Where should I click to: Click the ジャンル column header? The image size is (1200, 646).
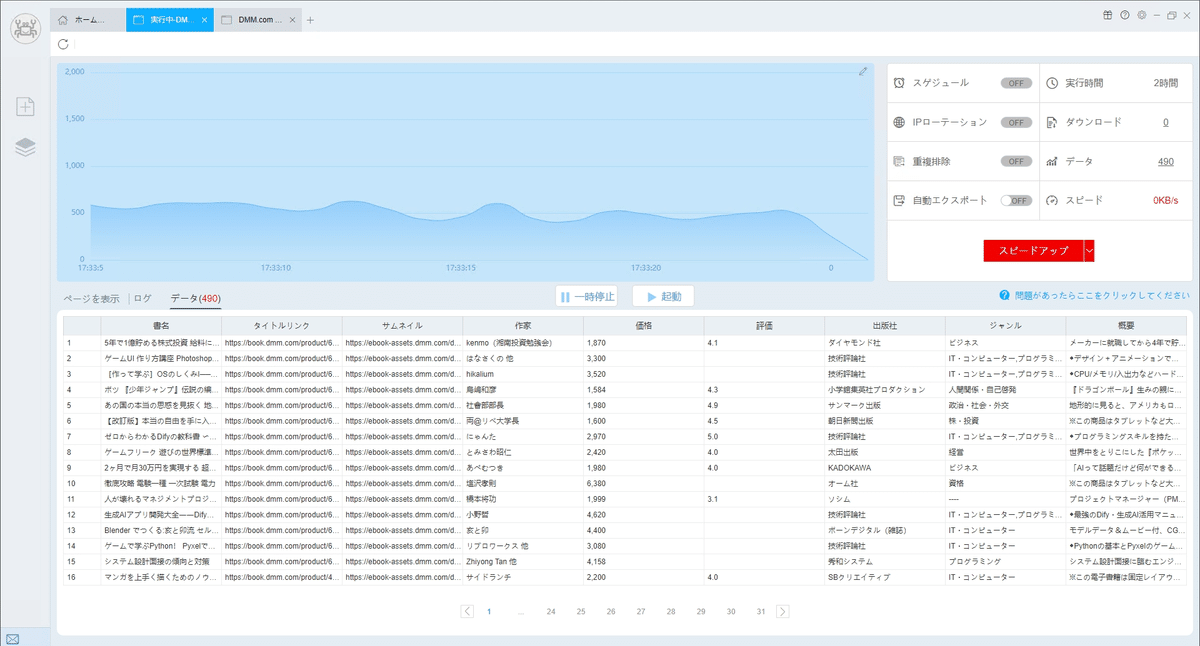[x=1005, y=326]
